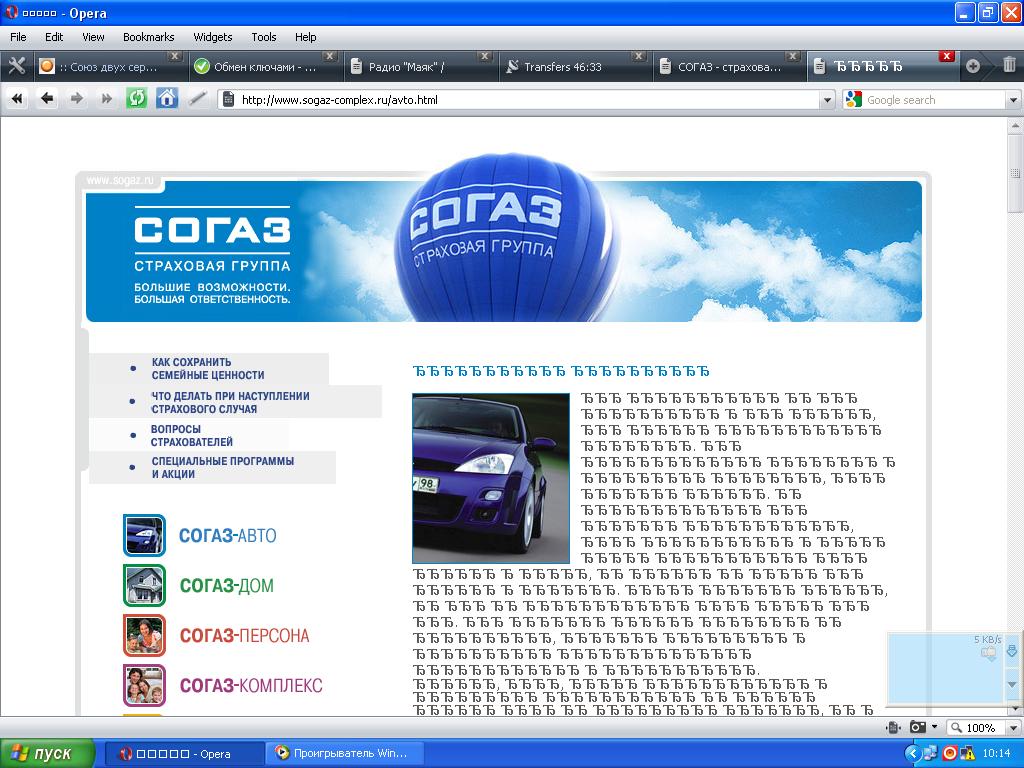The height and width of the screenshot is (768, 1024).
Task: Click the Google search input field
Action: tap(933, 100)
